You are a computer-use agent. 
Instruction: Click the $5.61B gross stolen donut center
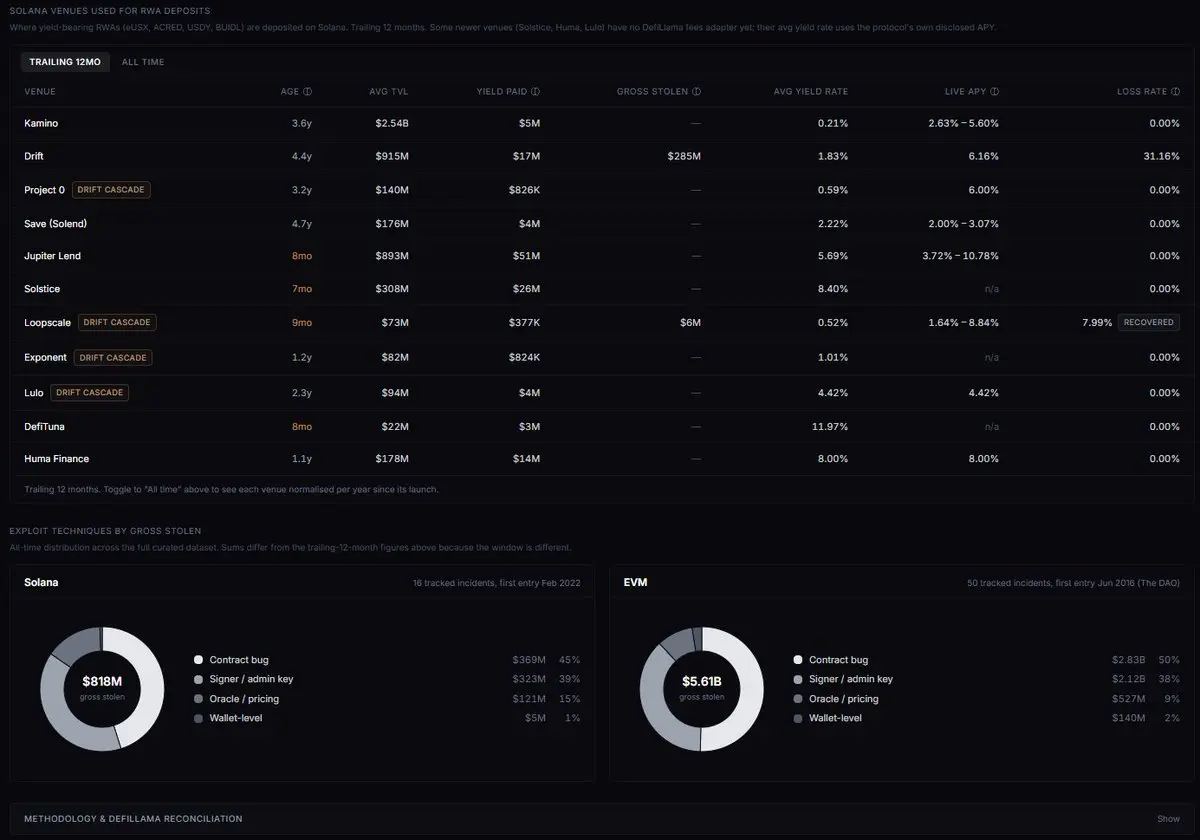pos(701,687)
